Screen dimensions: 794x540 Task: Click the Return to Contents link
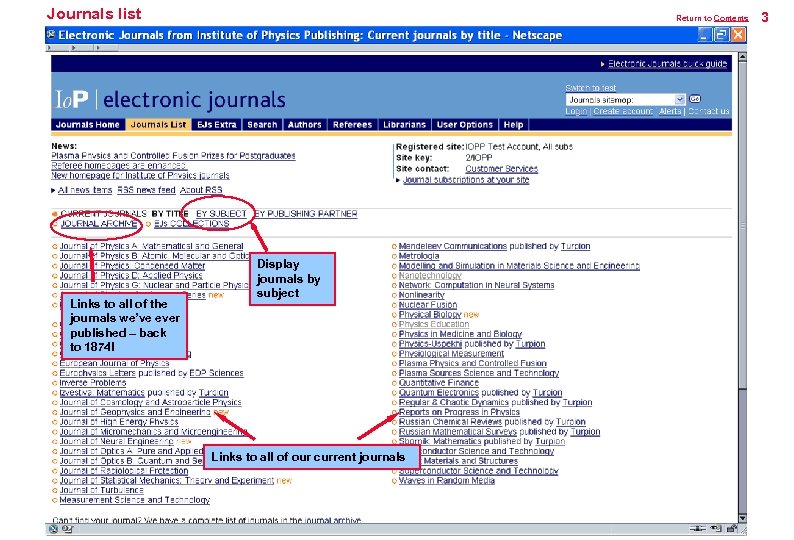731,18
